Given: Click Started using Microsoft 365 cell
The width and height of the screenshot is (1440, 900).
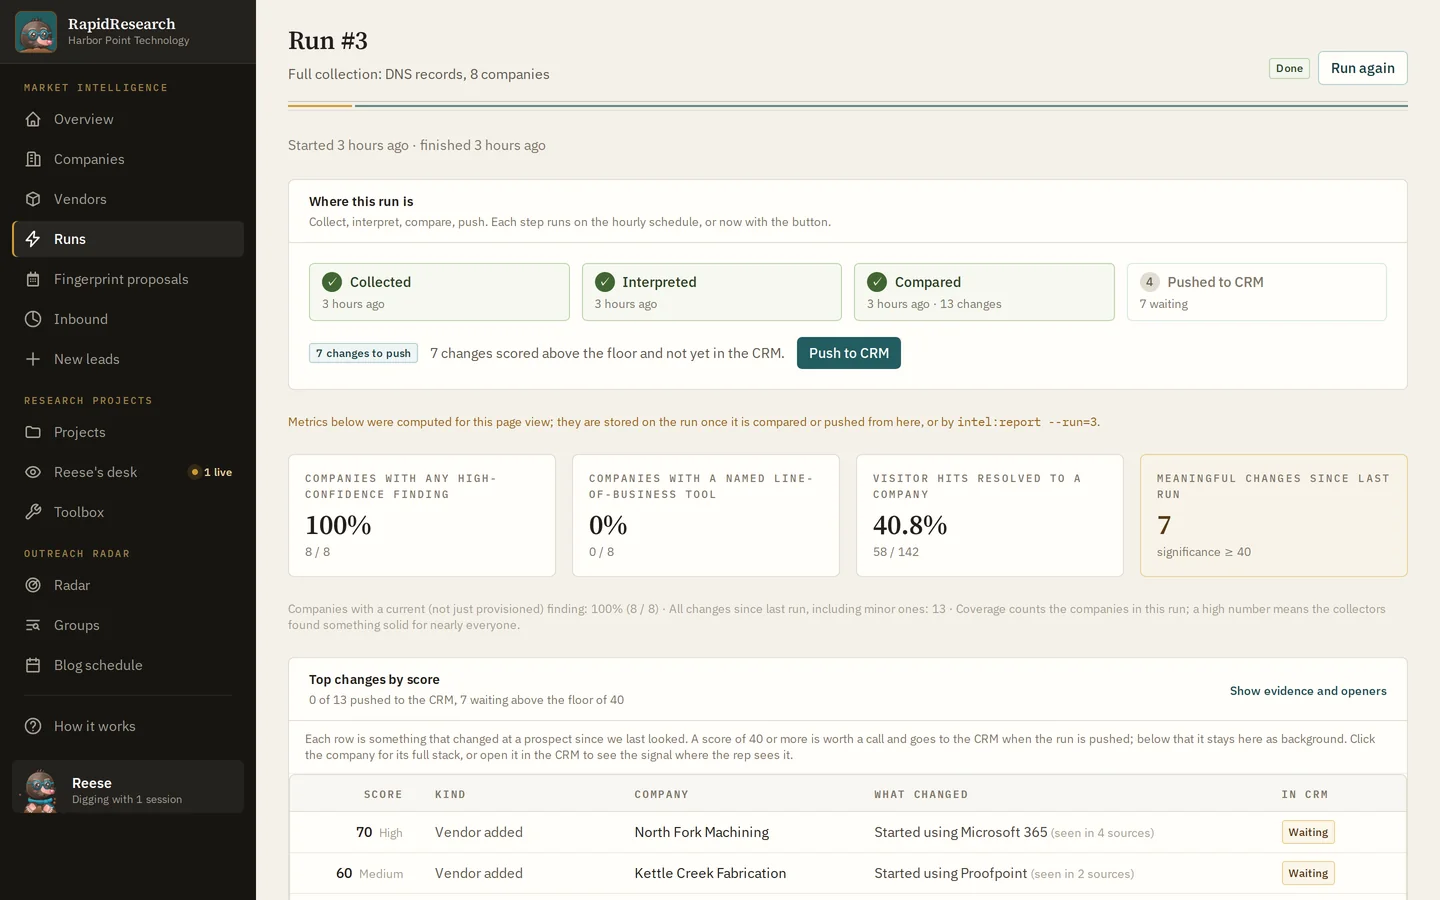Looking at the screenshot, I should click(x=1014, y=832).
